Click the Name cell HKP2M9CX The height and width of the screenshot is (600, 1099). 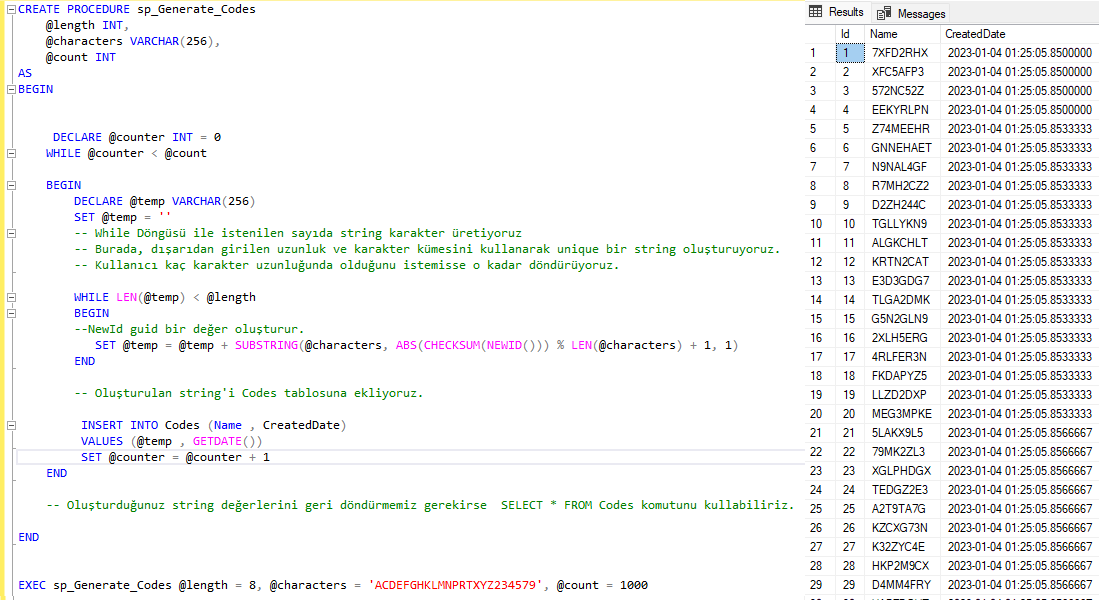point(901,565)
